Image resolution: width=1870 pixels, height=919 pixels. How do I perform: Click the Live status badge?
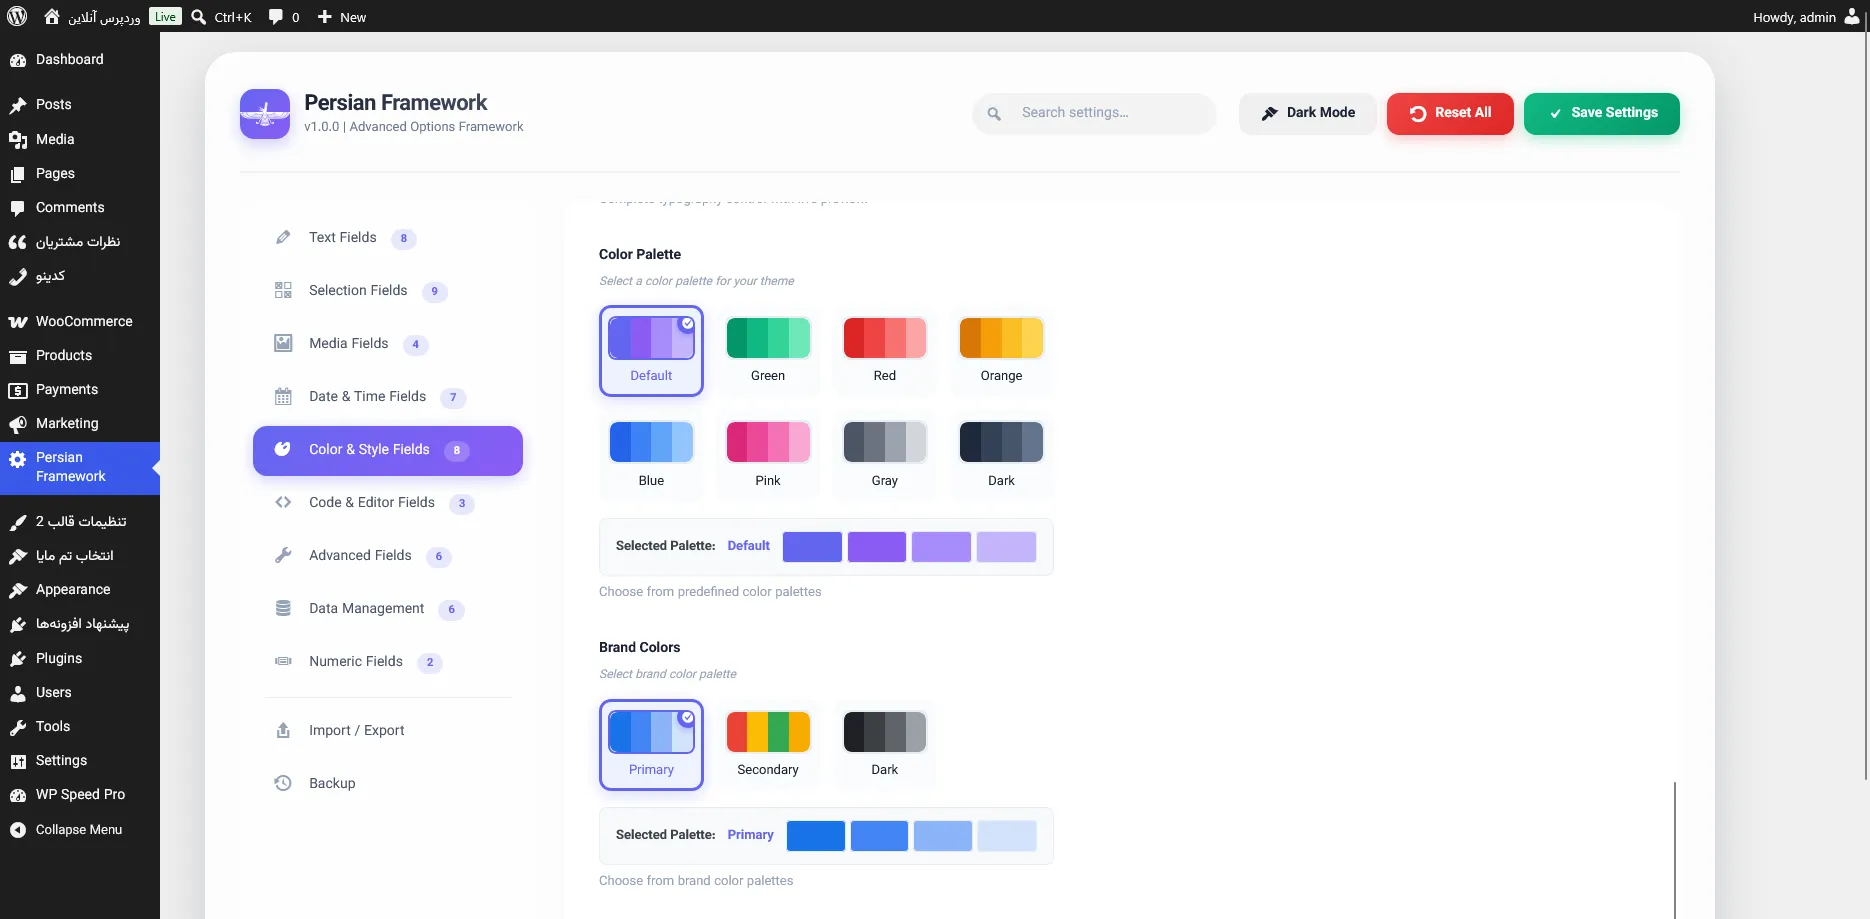[x=165, y=17]
